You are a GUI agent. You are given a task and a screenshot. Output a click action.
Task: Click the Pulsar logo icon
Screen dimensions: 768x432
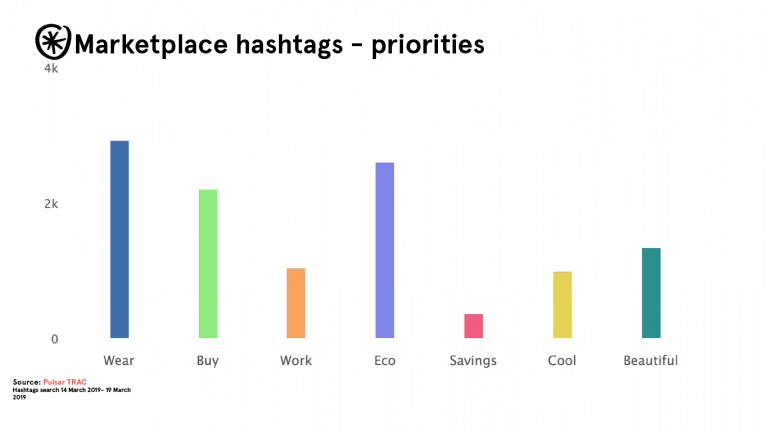(x=53, y=41)
